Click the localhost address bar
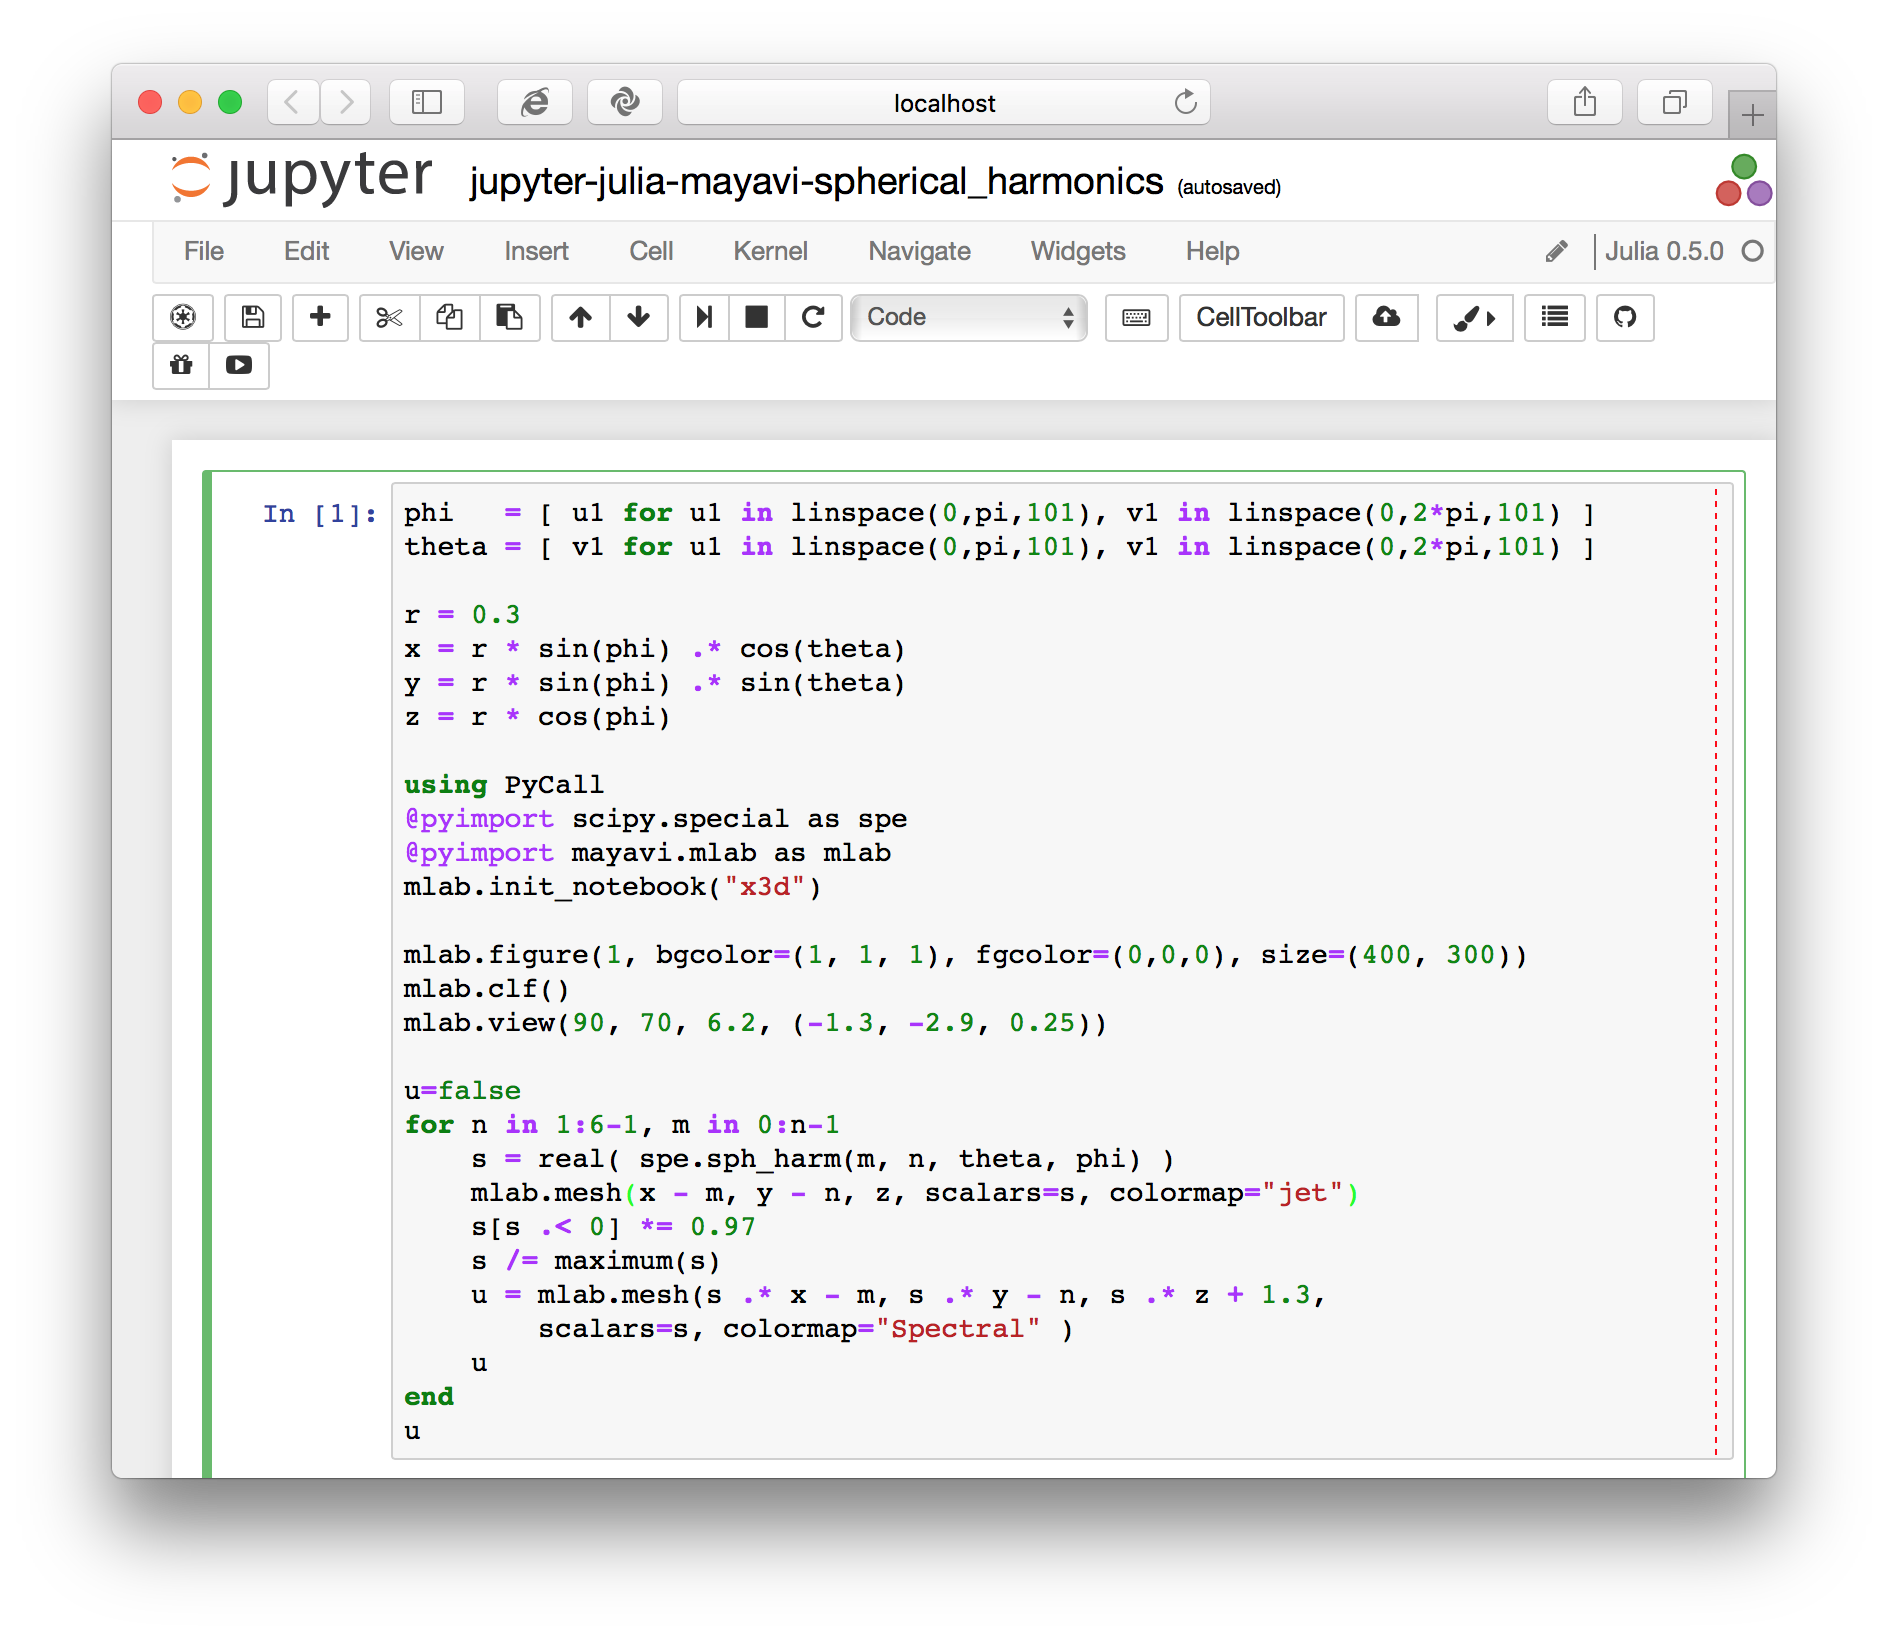Screen dimensions: 1888x1638 [944, 102]
